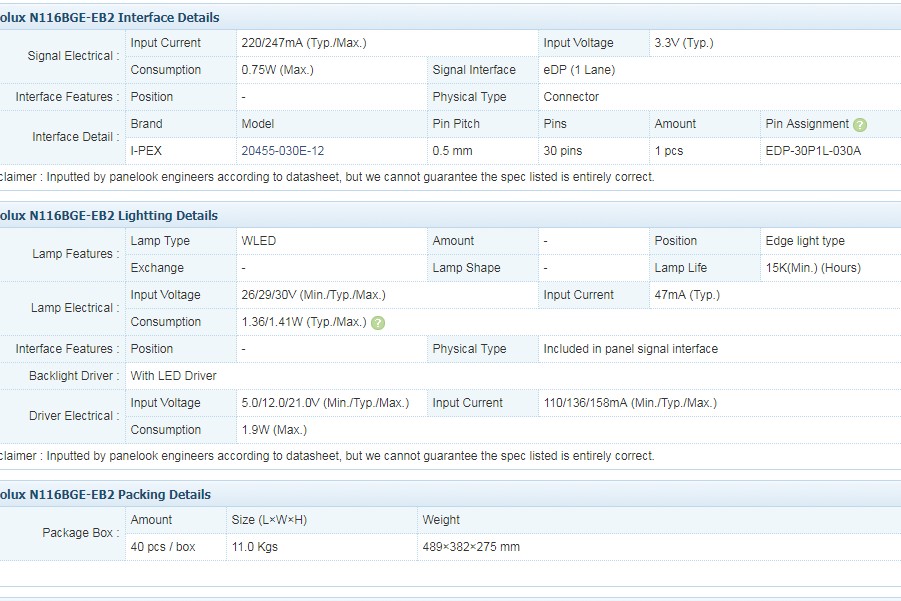Click the Pins column header
901x601 pixels.
coord(555,124)
